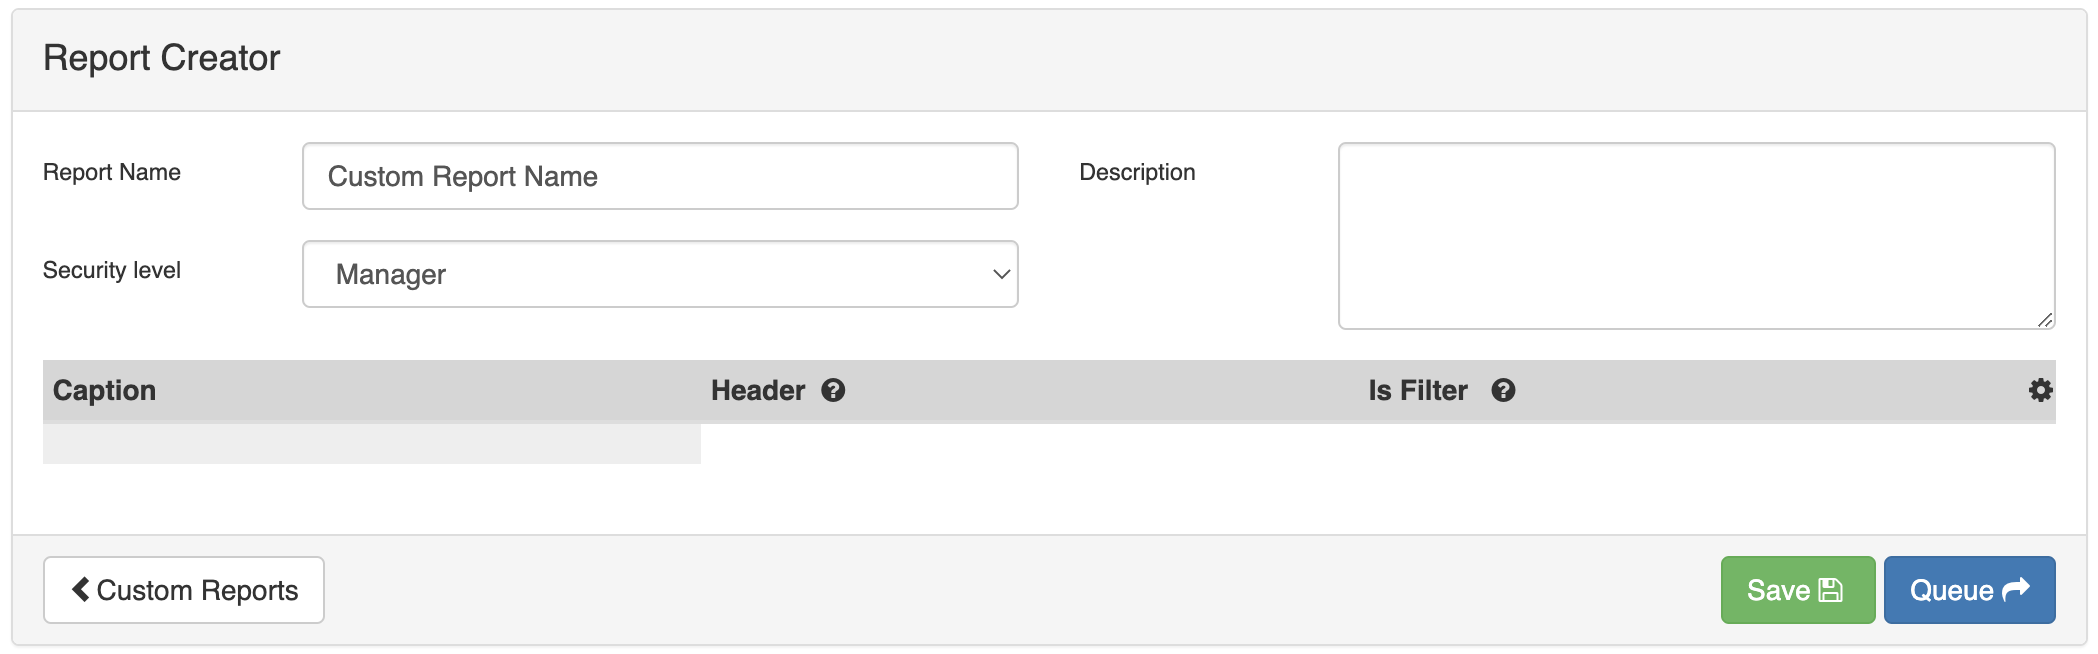Click the Is Filter column title text
This screenshot has height=654, width=2098.
(1417, 391)
